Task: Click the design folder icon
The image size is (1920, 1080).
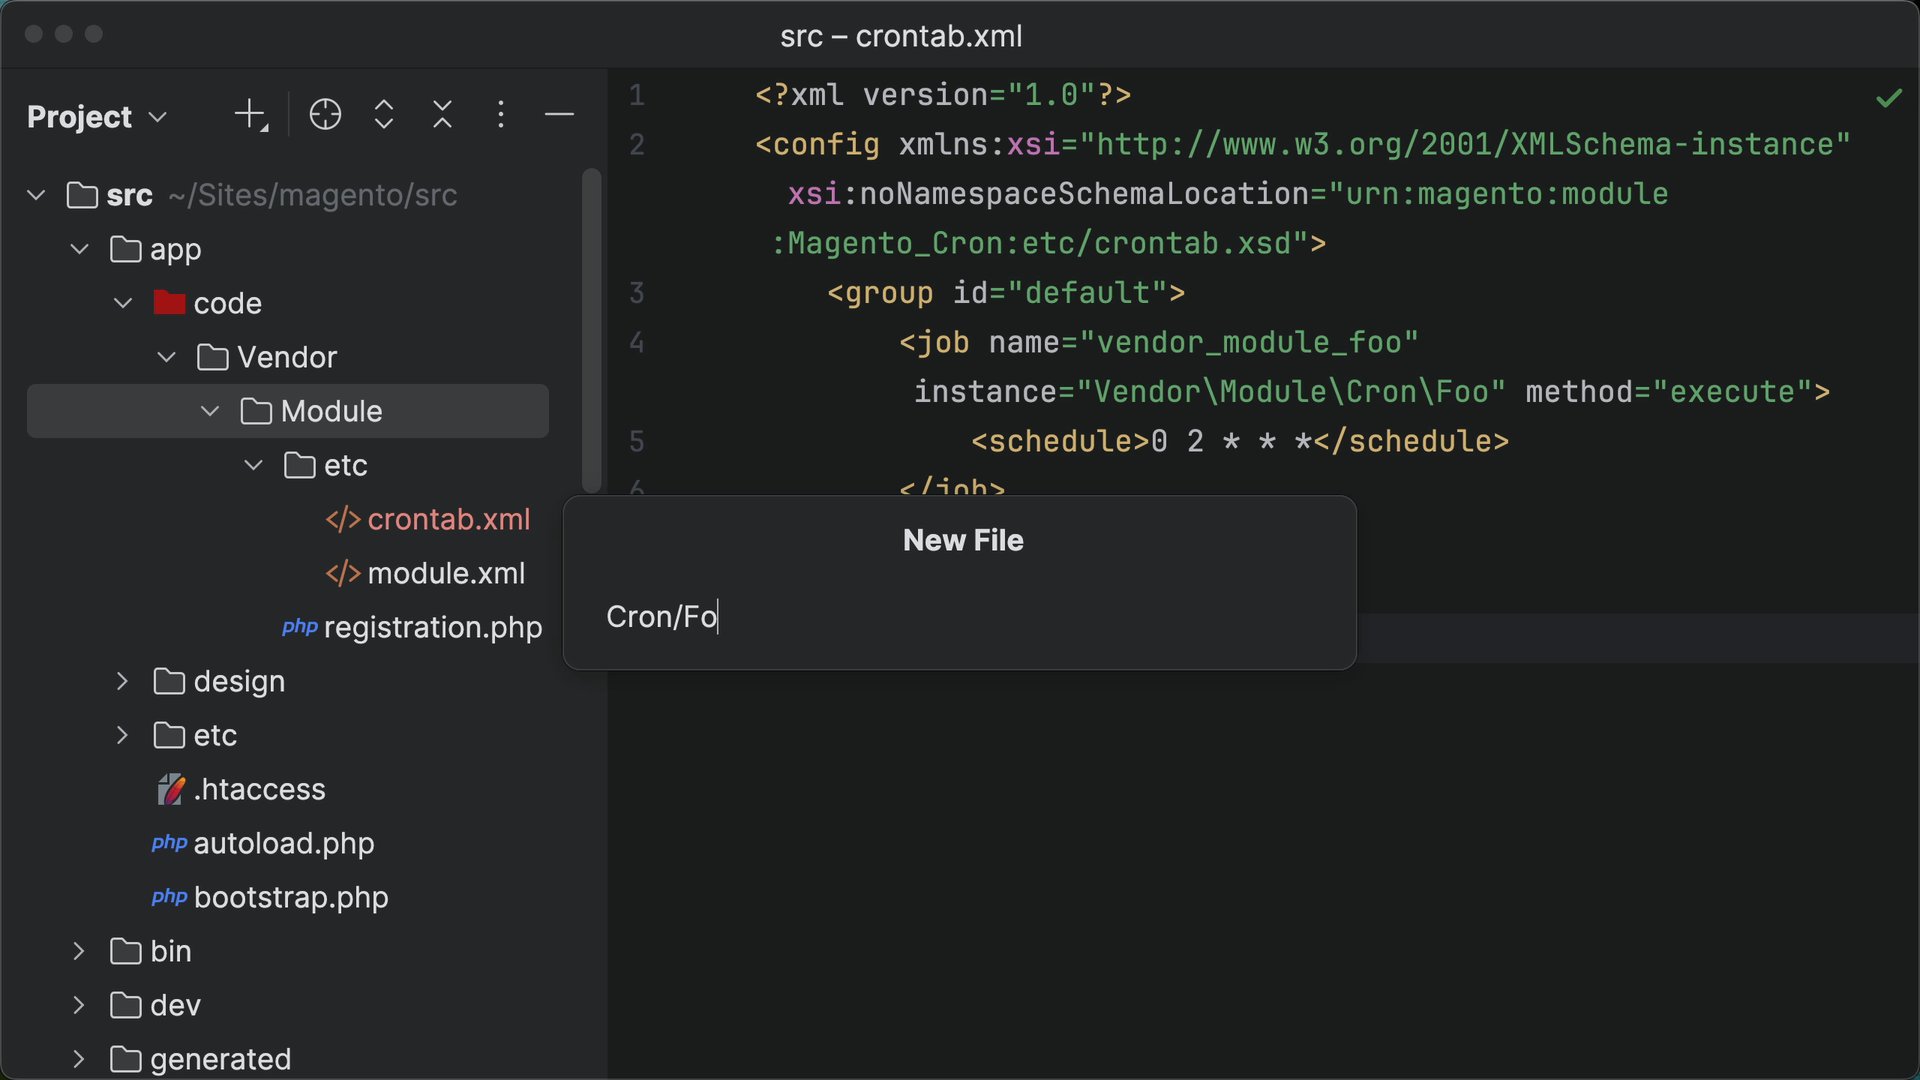Action: tap(169, 681)
